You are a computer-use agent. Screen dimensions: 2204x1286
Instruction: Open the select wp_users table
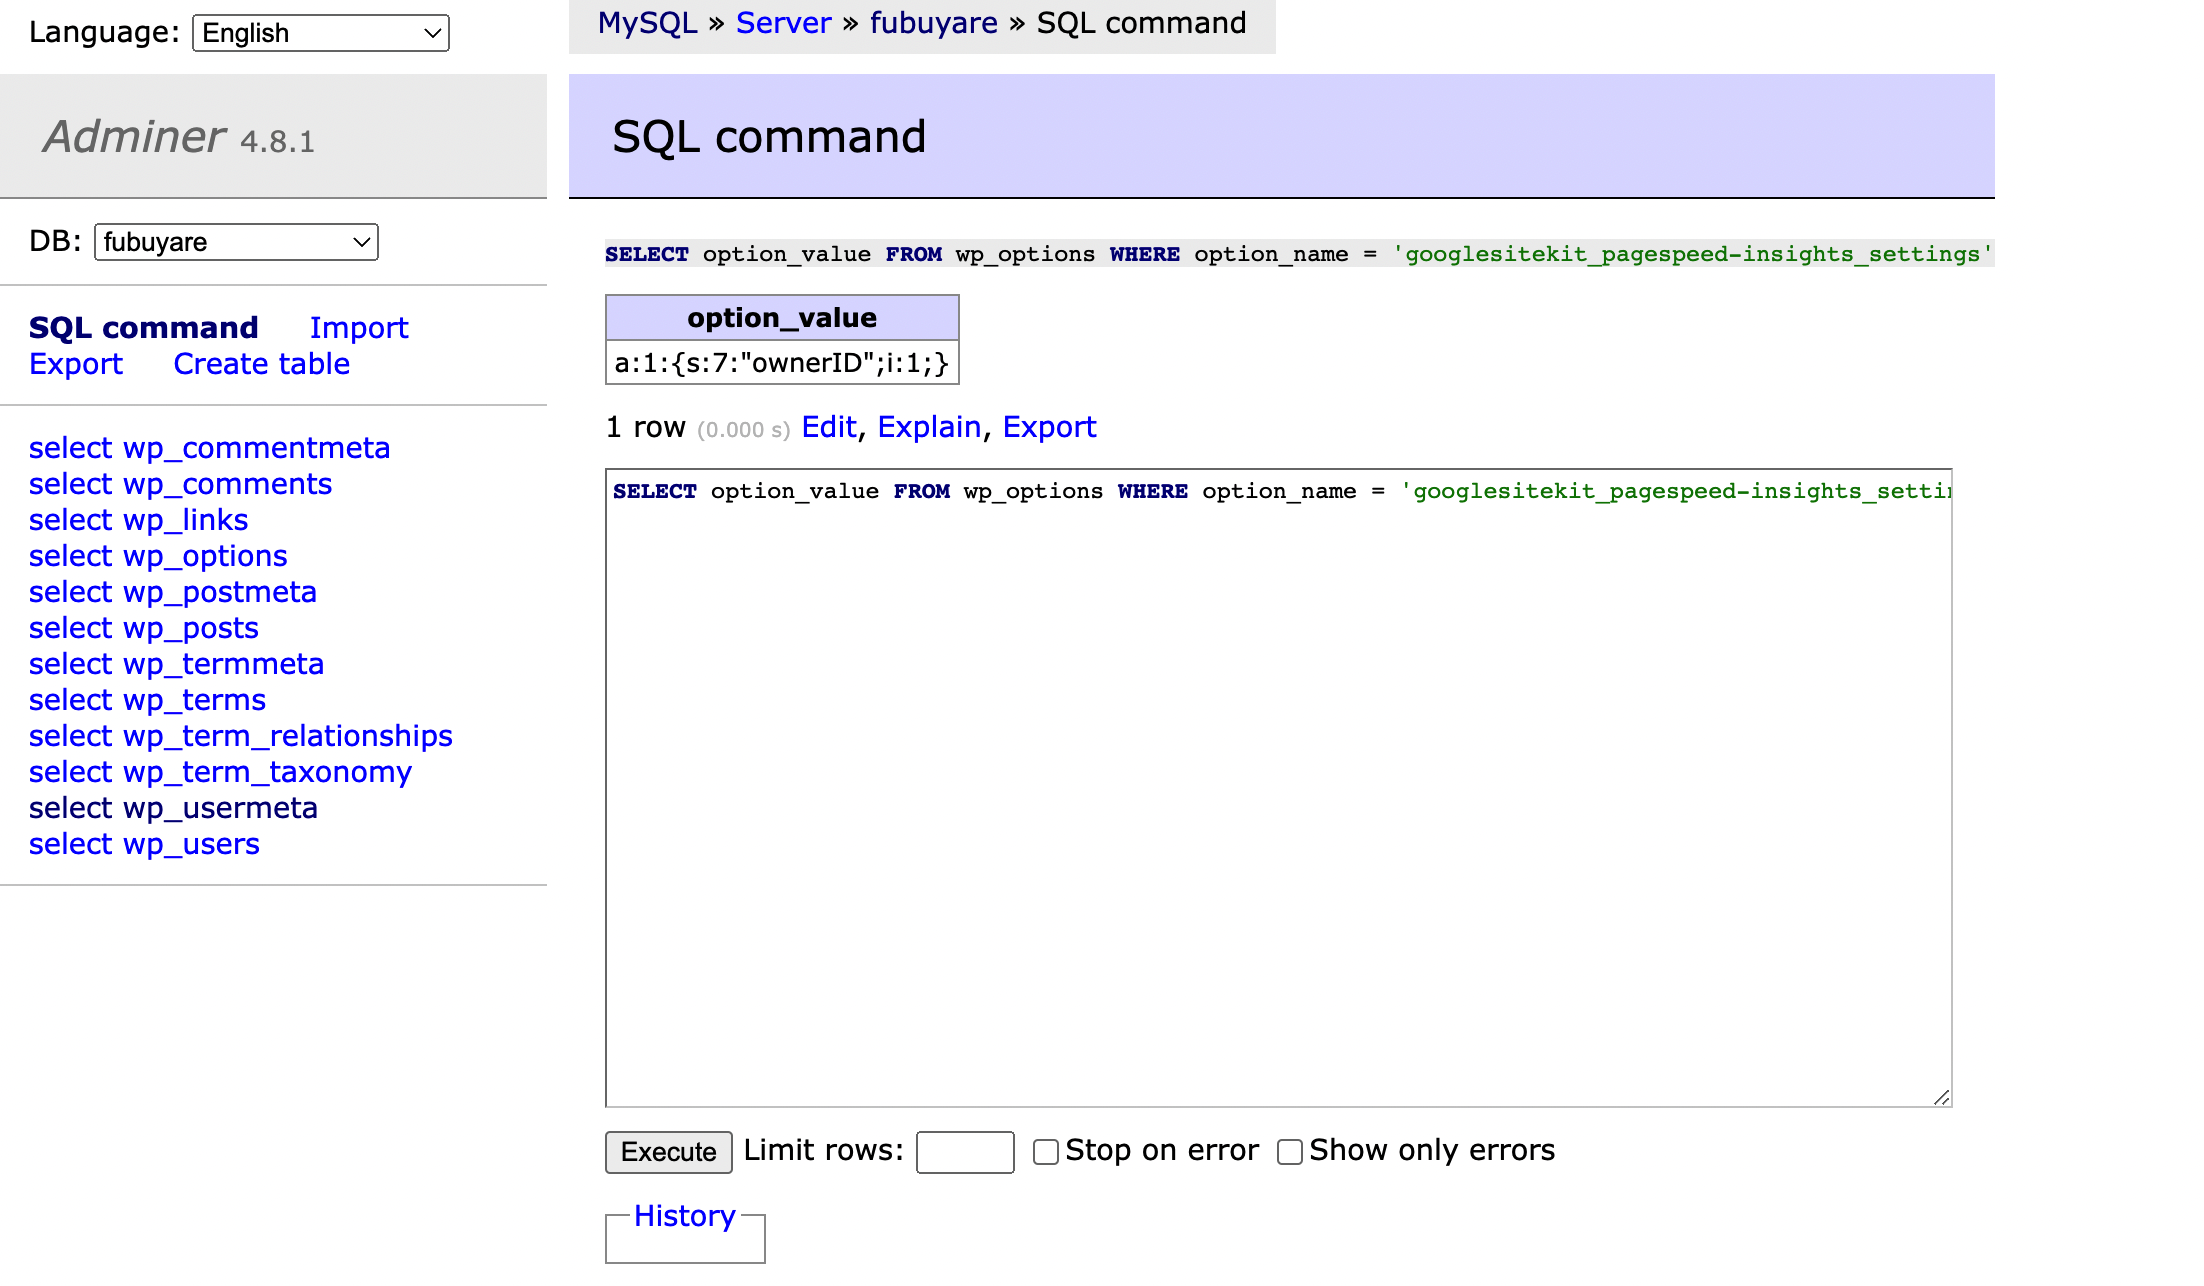144,844
